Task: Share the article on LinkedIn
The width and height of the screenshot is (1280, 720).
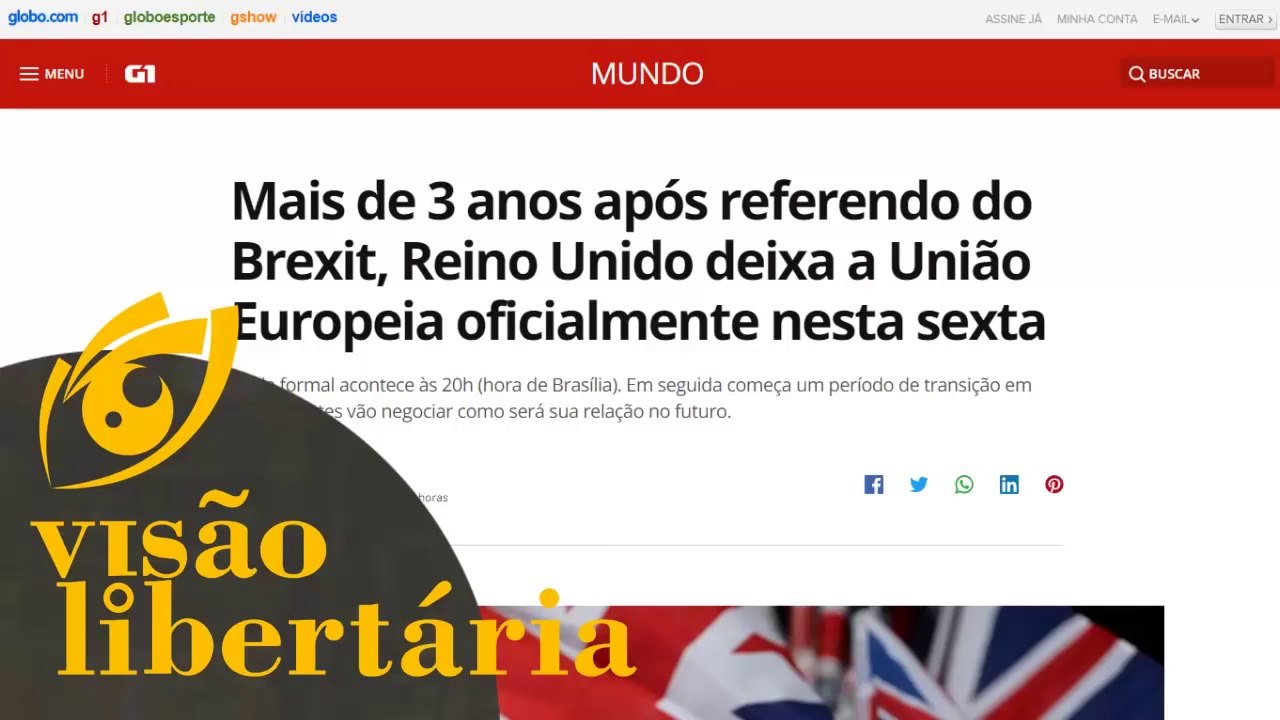Action: (1009, 485)
